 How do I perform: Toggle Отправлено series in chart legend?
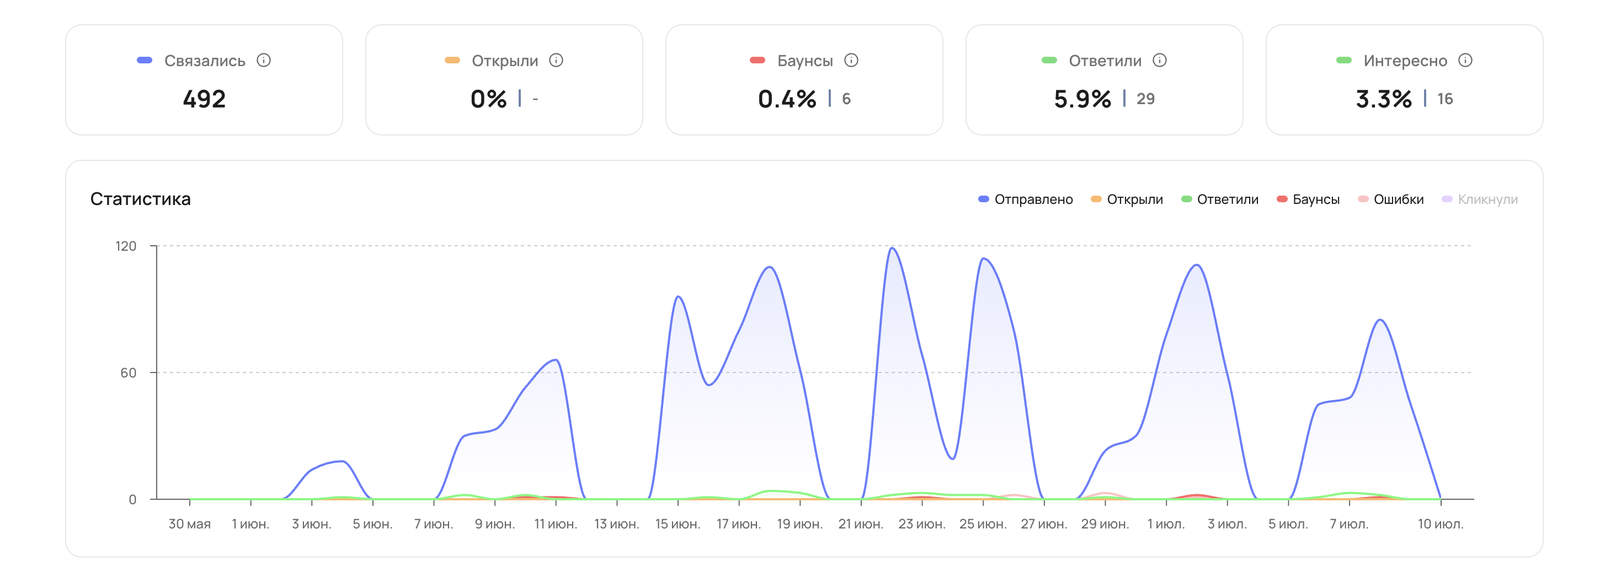click(x=1025, y=199)
